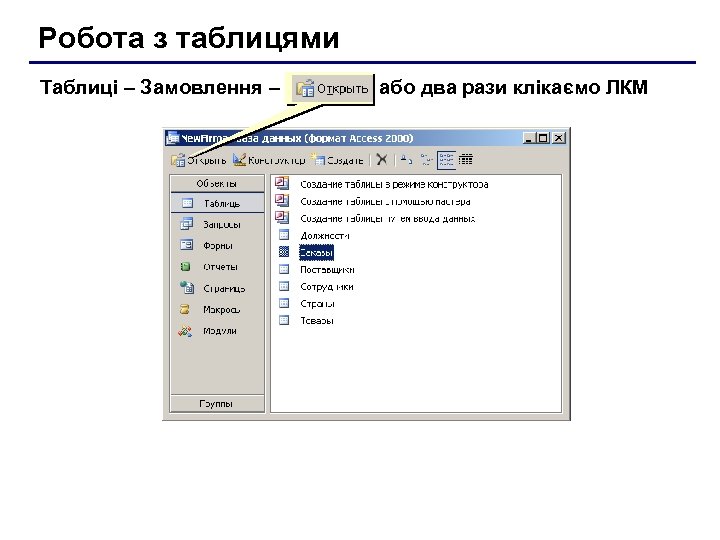Switch to small icons view

[426, 160]
